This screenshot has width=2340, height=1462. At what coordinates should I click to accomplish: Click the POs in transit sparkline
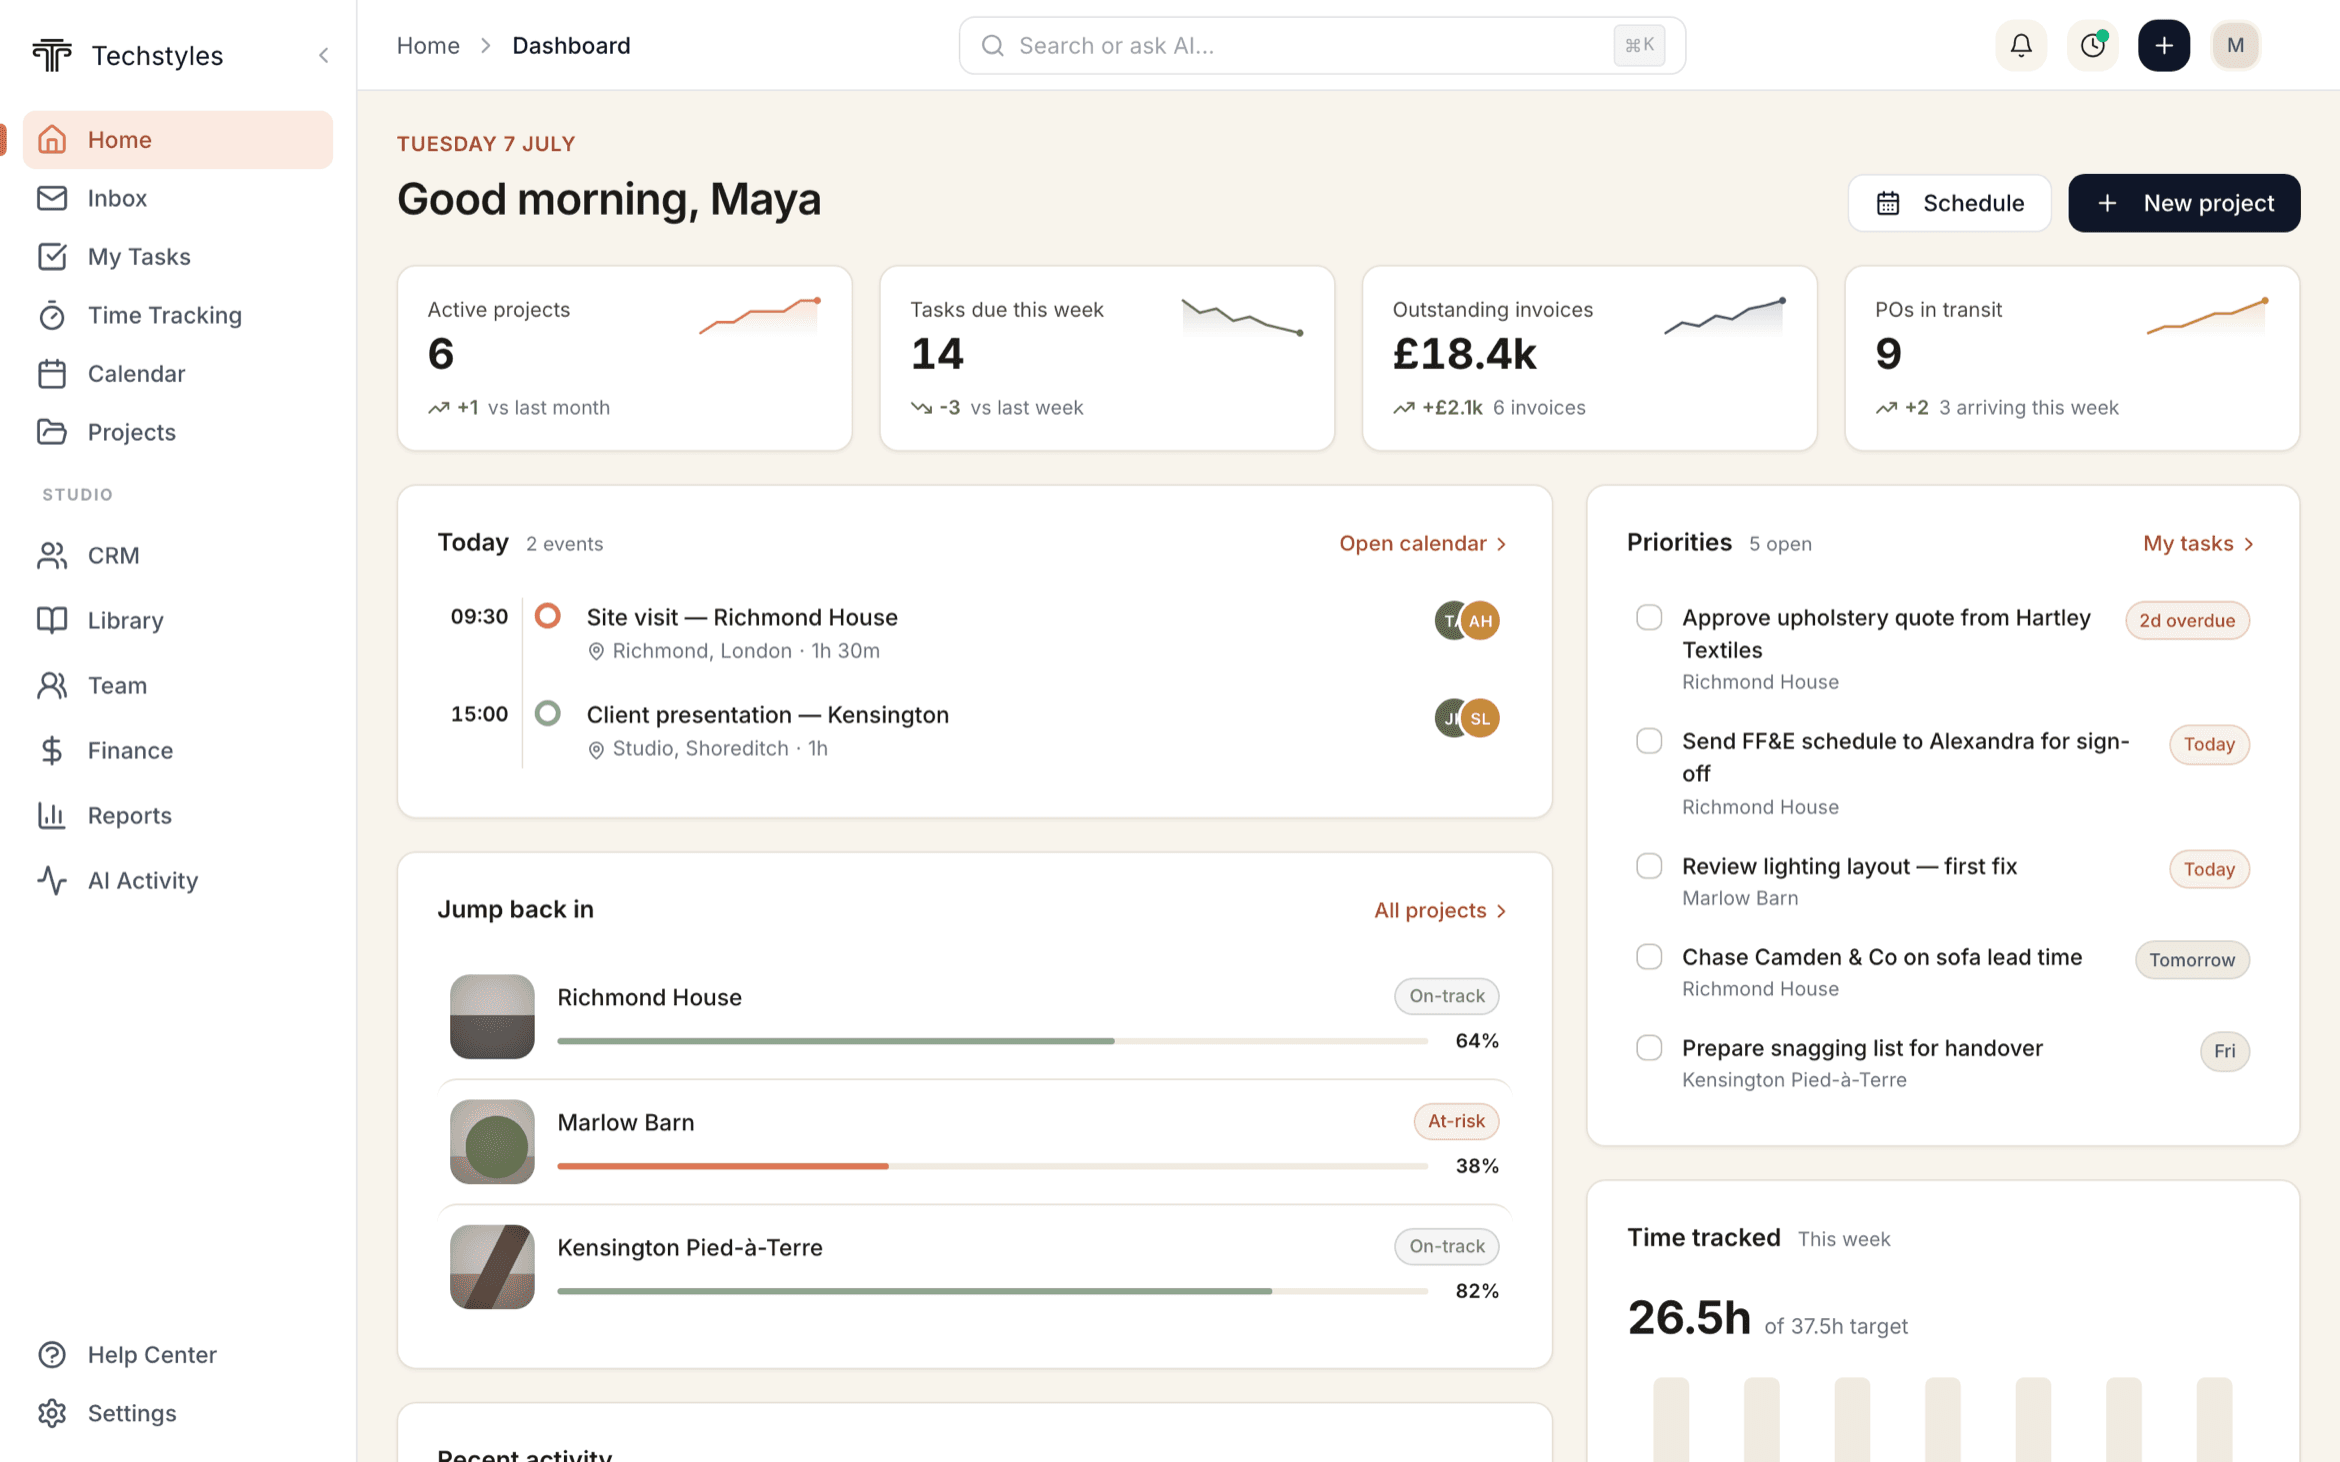click(2207, 317)
